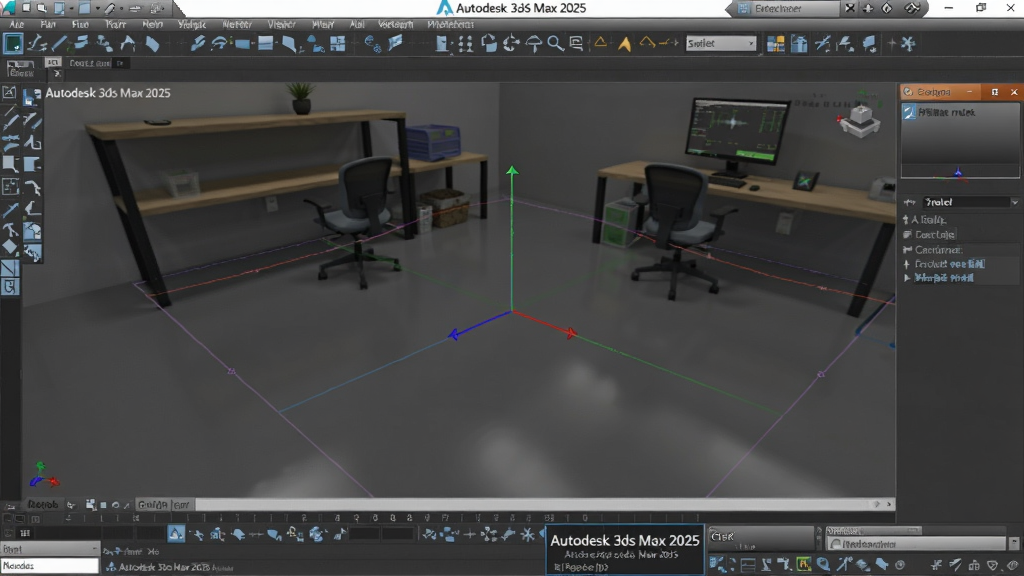
Task: Open the Bhat dropdown at bottom left
Action: click(50, 549)
